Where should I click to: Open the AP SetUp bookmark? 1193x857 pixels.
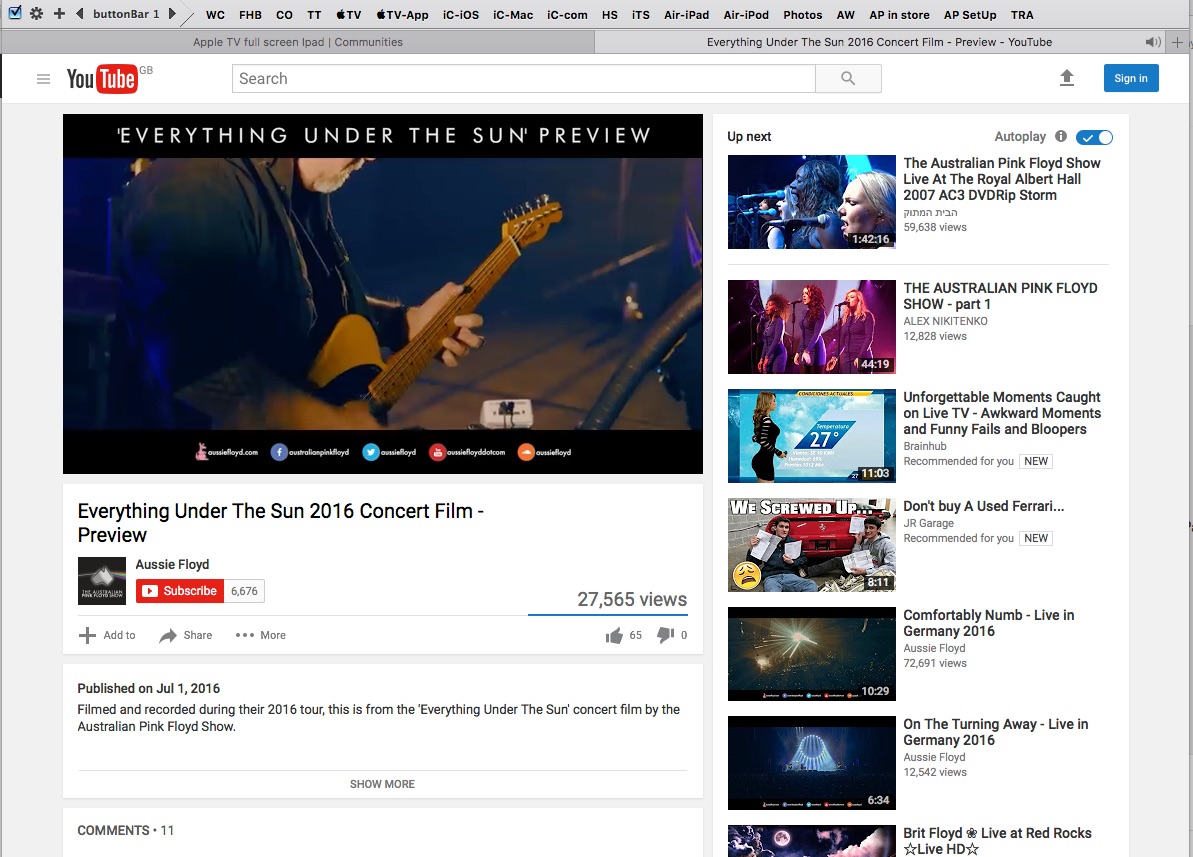(x=970, y=14)
